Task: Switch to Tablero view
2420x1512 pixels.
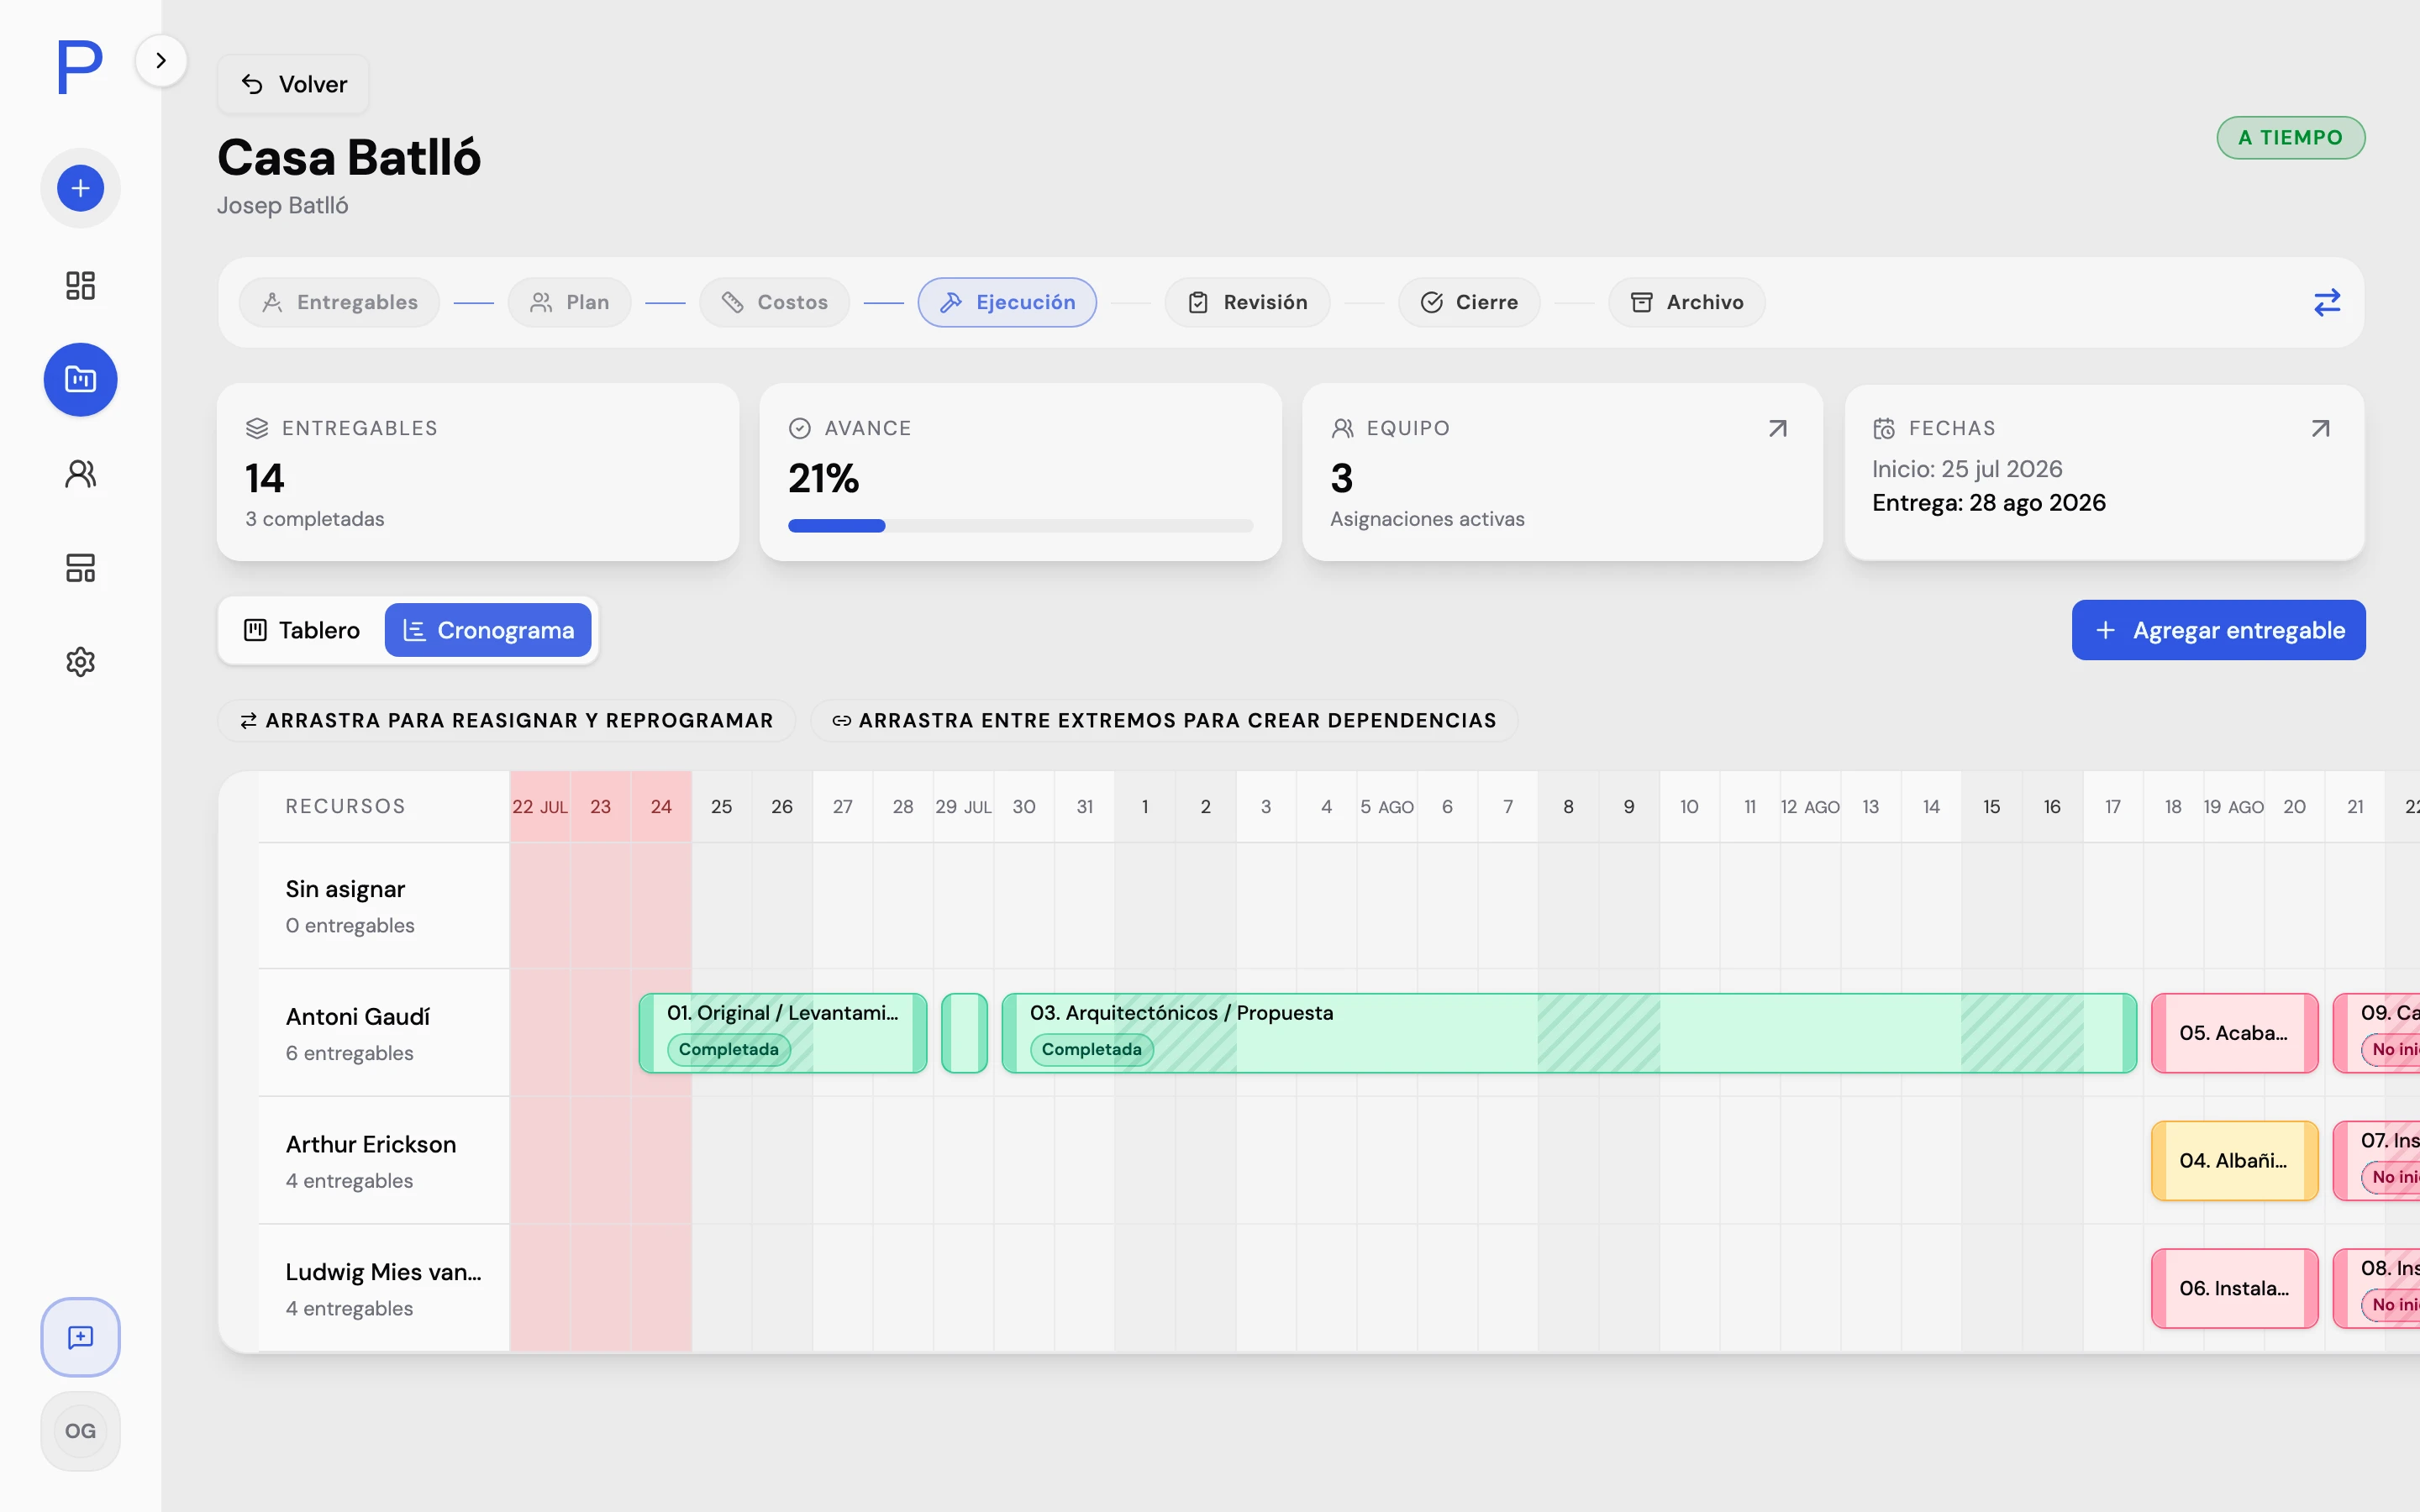Action: click(x=302, y=630)
